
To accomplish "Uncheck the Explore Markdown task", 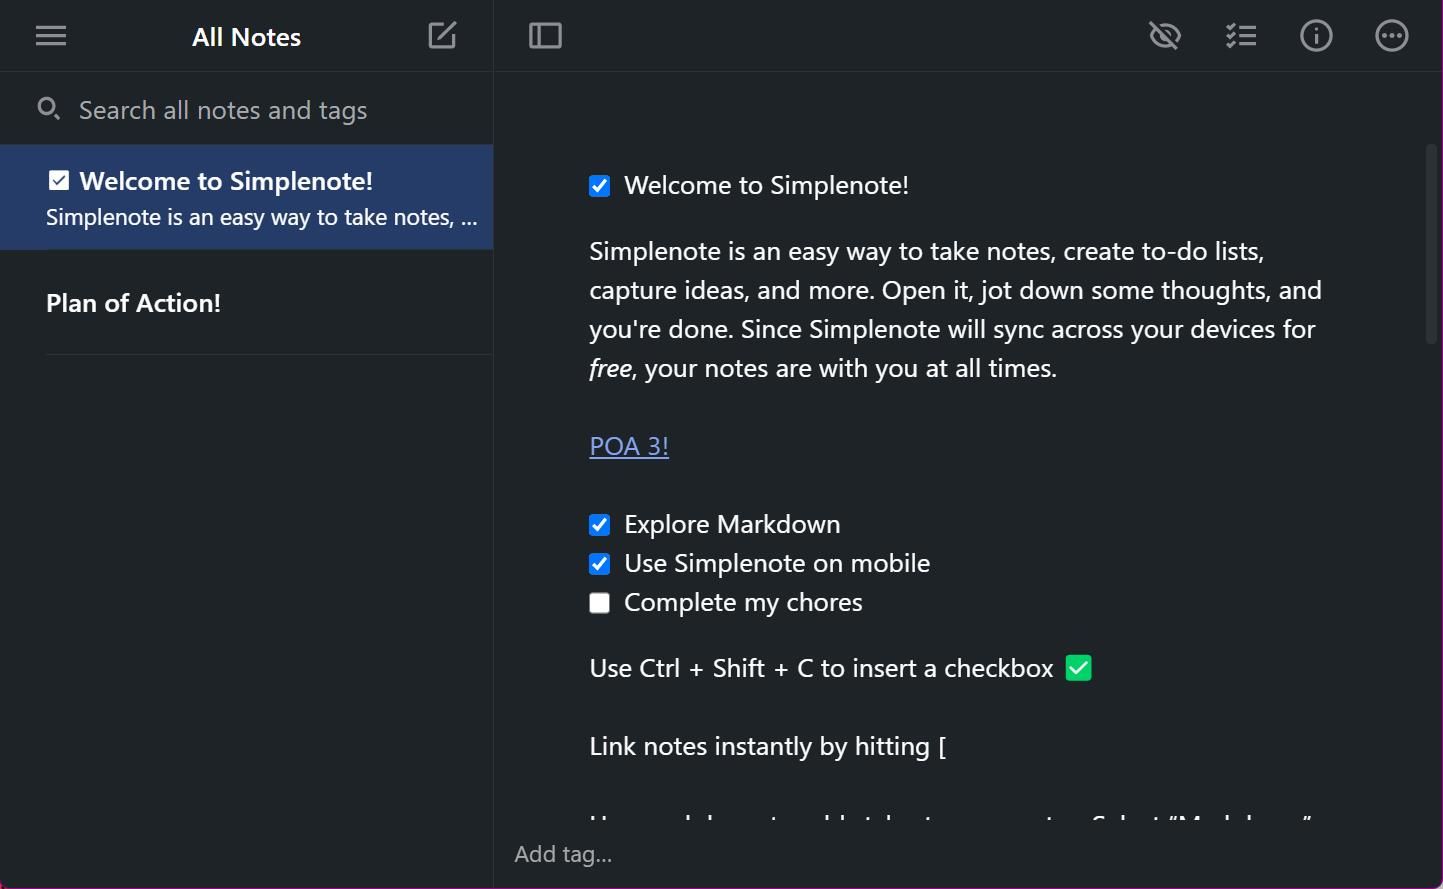I will (599, 524).
